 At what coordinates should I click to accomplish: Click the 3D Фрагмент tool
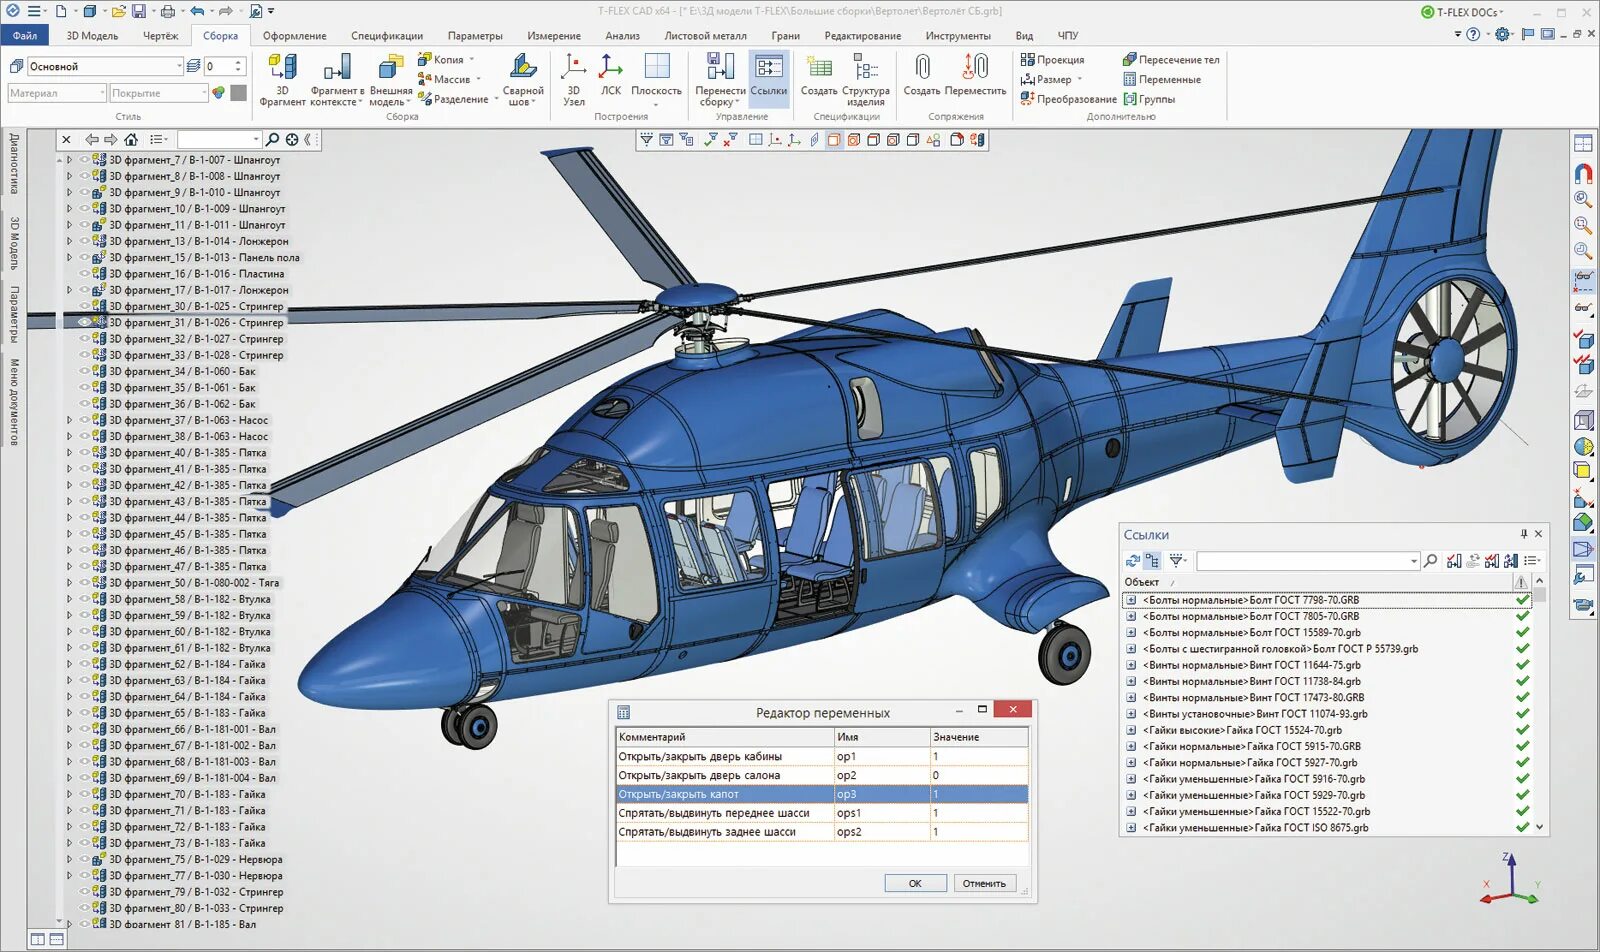(282, 79)
